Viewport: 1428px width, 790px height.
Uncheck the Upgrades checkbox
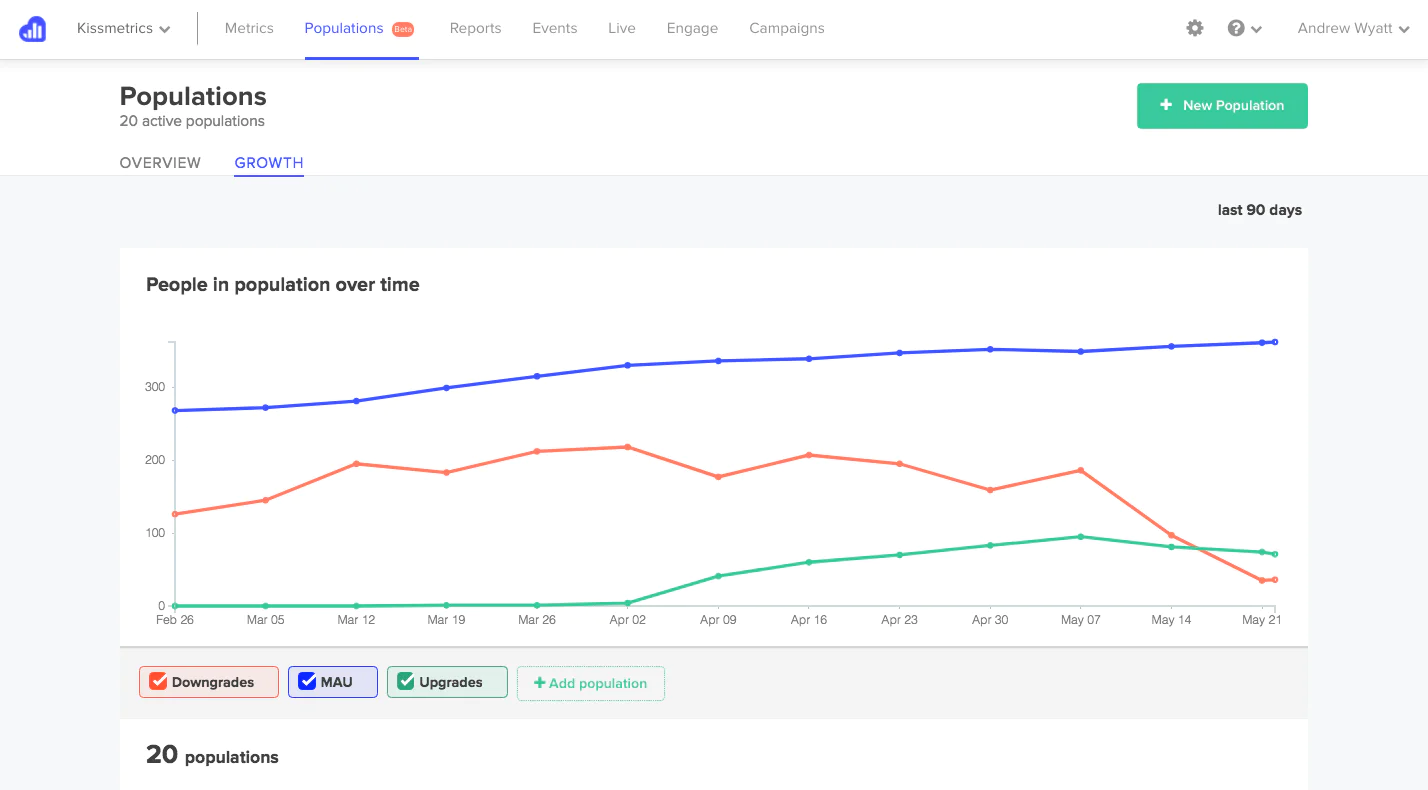coord(406,682)
